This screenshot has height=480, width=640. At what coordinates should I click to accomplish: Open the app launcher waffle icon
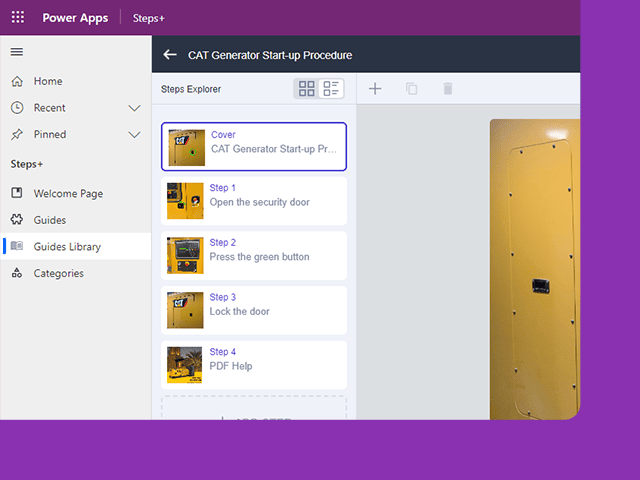pos(18,18)
